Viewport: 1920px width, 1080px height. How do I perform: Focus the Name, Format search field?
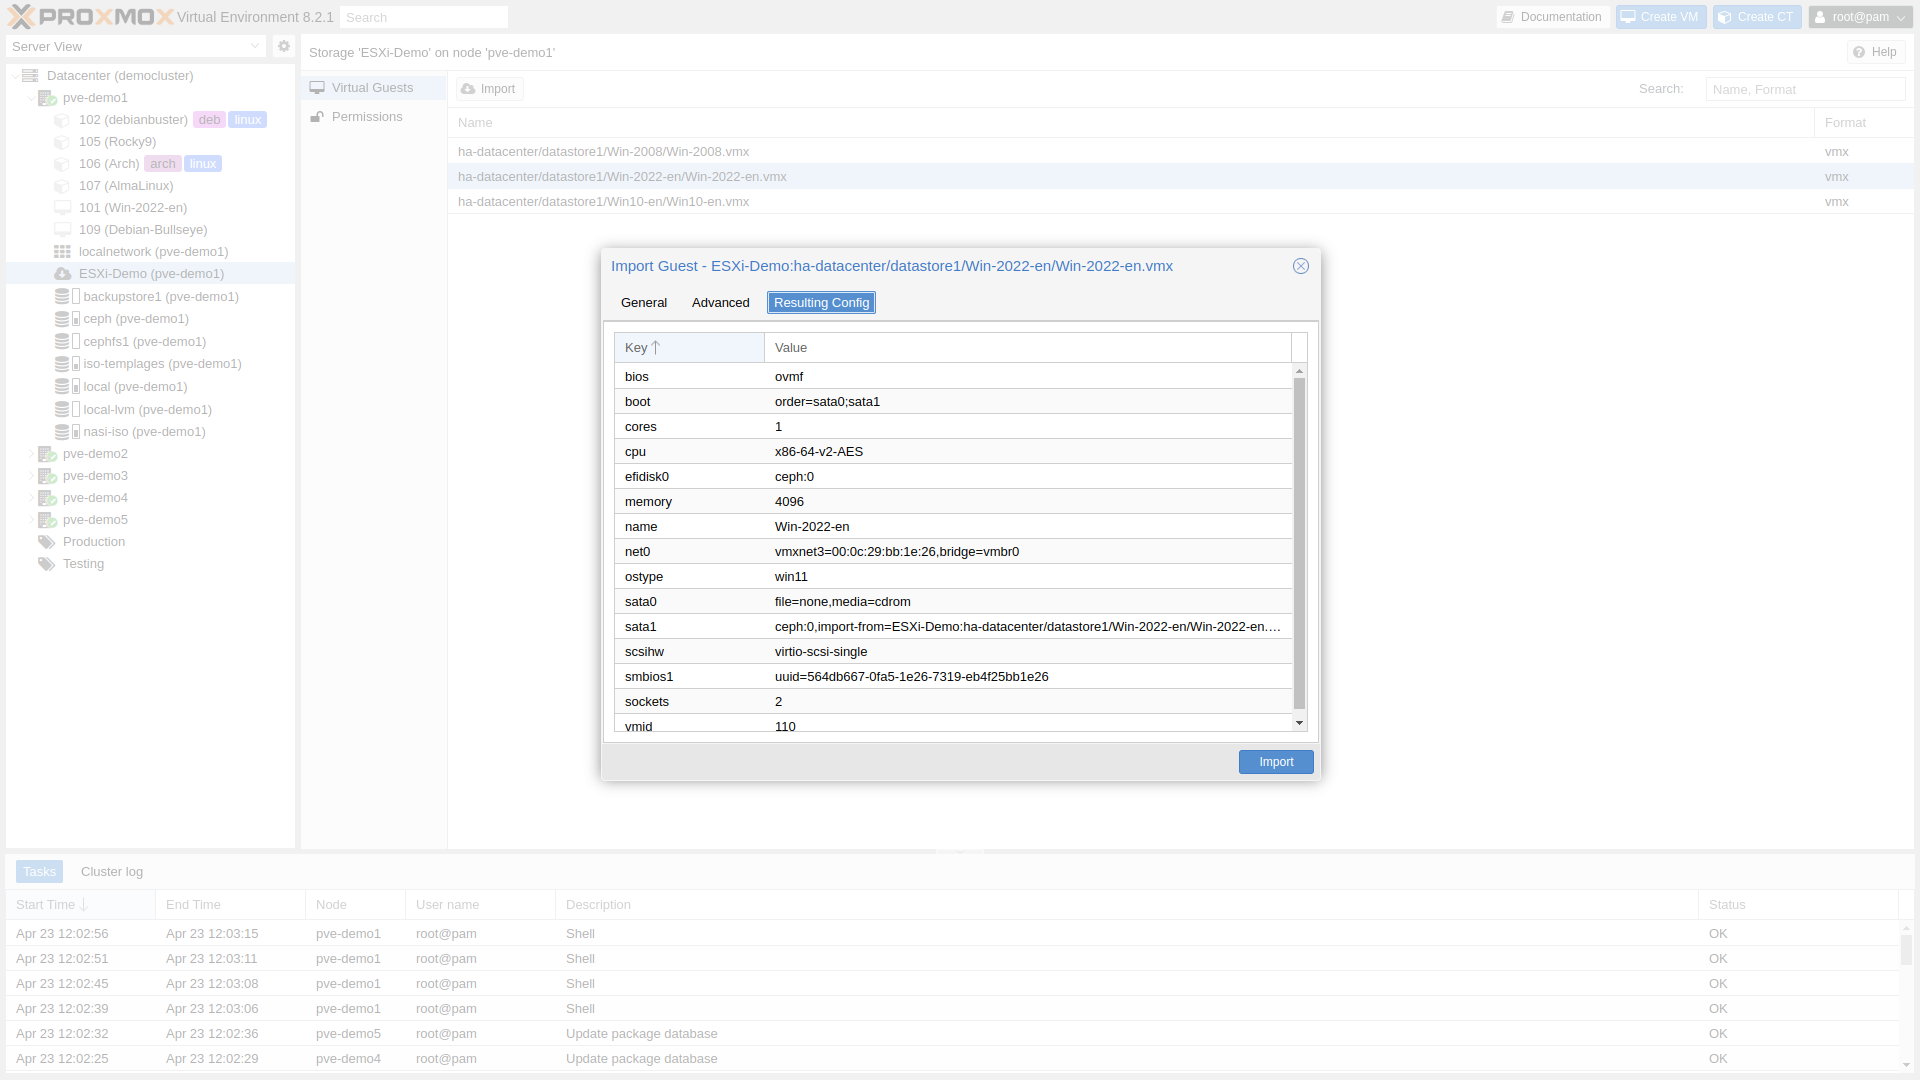[1804, 89]
